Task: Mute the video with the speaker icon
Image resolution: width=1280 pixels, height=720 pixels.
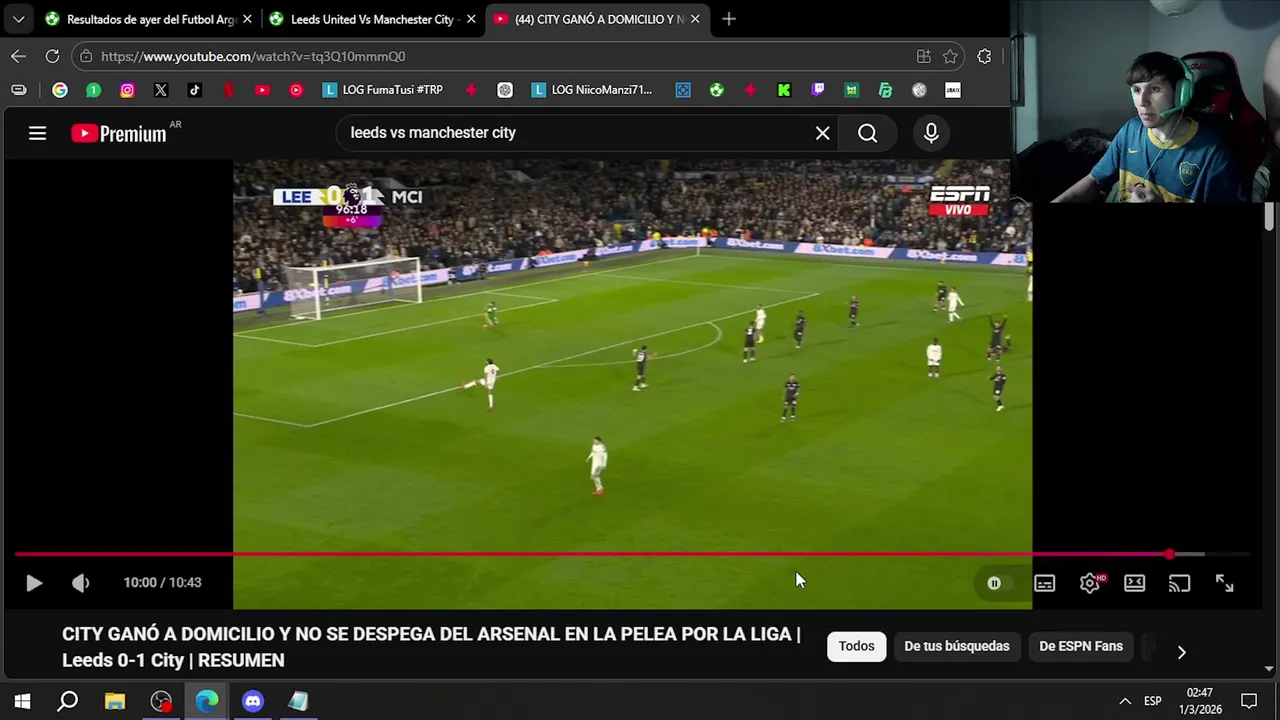Action: [81, 583]
